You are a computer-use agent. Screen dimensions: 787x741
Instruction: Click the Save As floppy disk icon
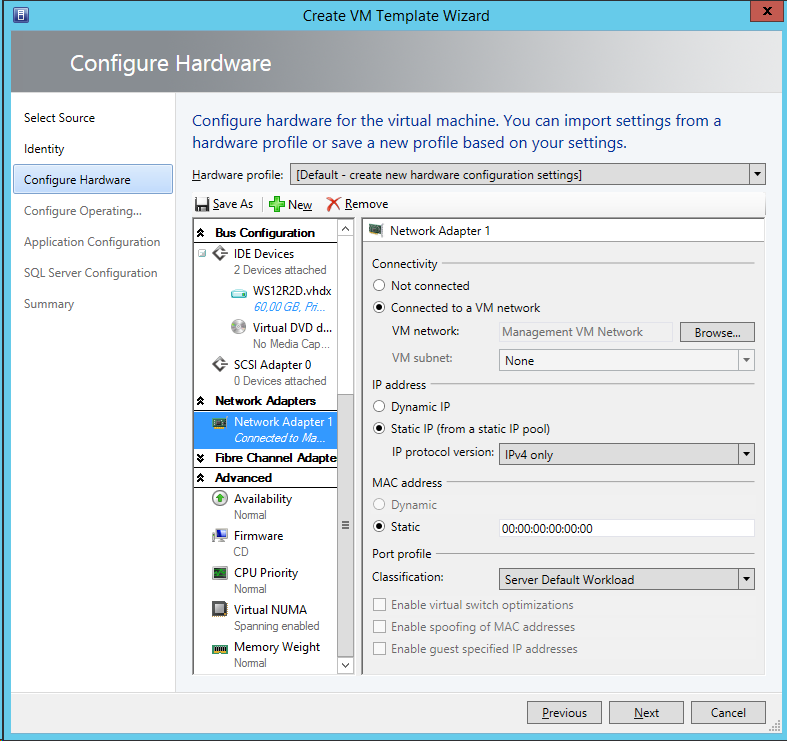click(x=202, y=204)
